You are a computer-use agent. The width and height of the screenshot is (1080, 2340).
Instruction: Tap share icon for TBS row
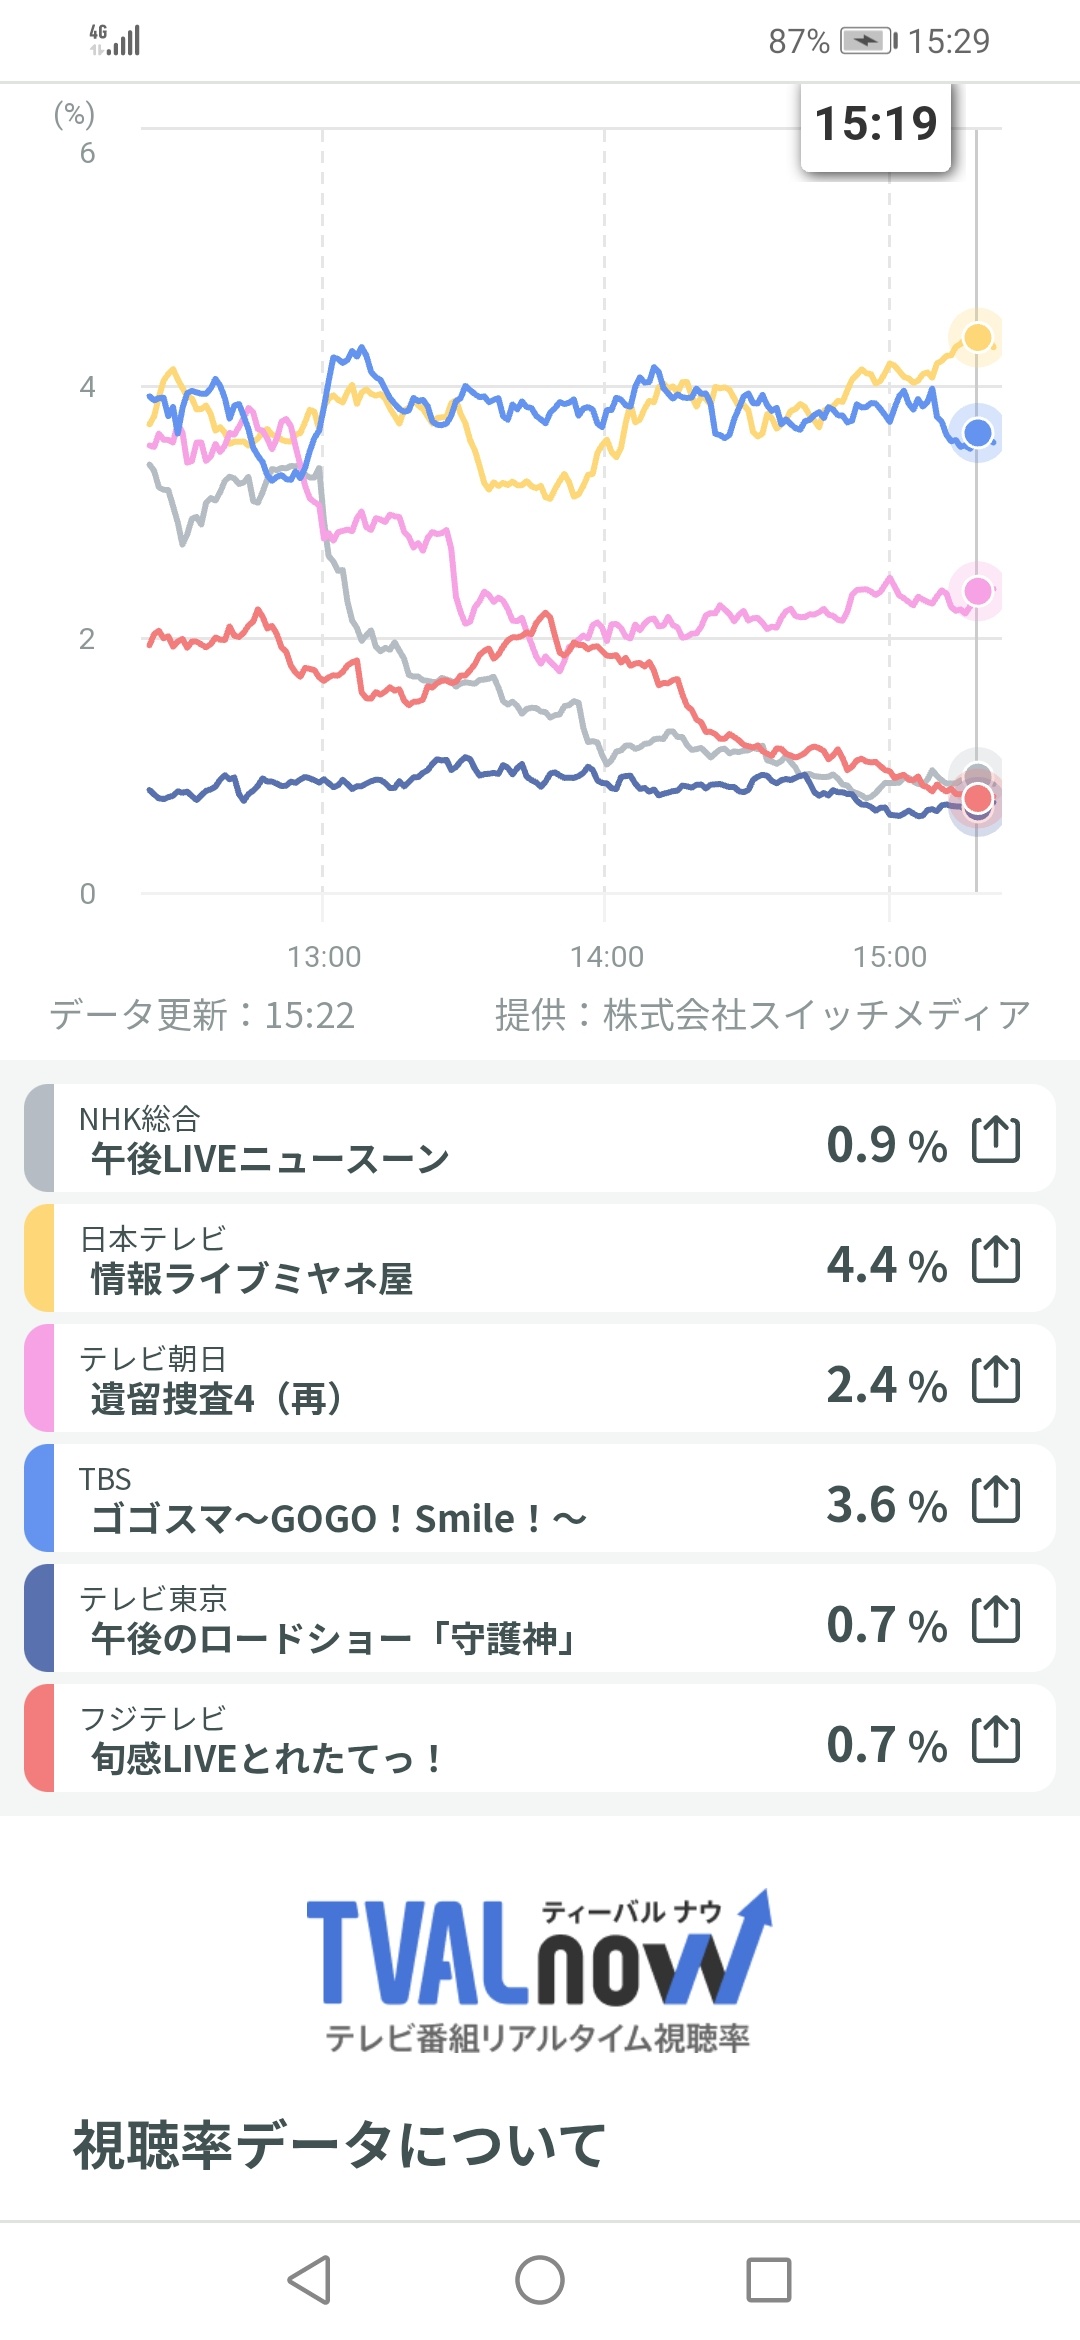(x=996, y=1500)
